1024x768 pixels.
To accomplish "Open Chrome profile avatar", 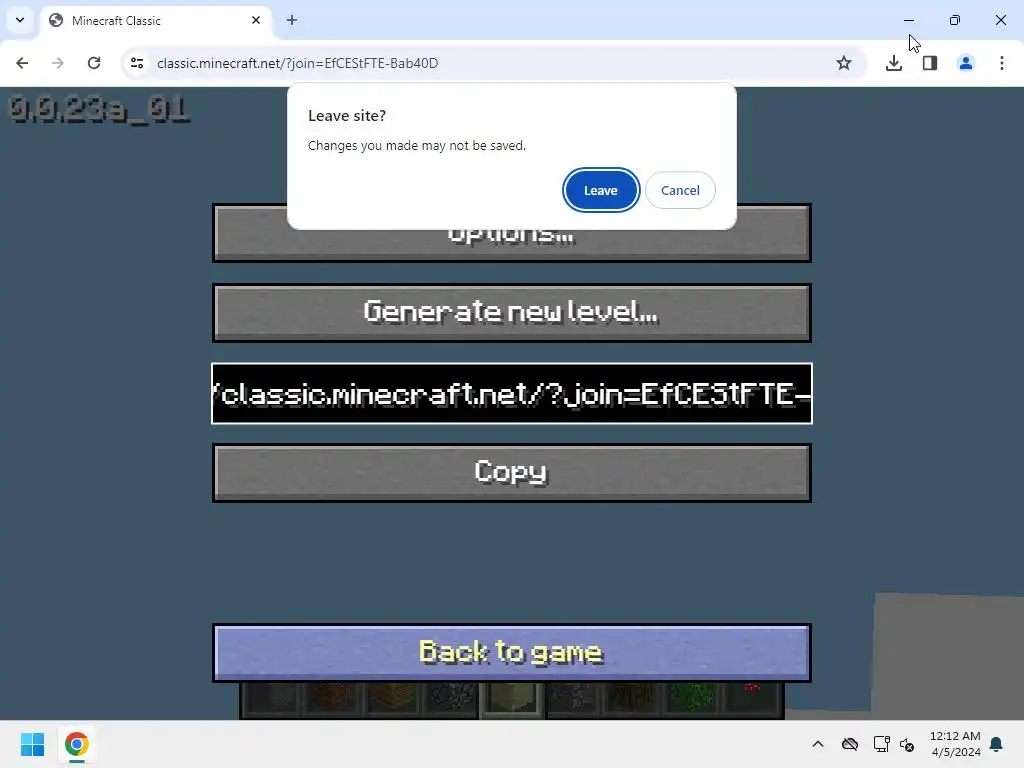I will point(966,63).
